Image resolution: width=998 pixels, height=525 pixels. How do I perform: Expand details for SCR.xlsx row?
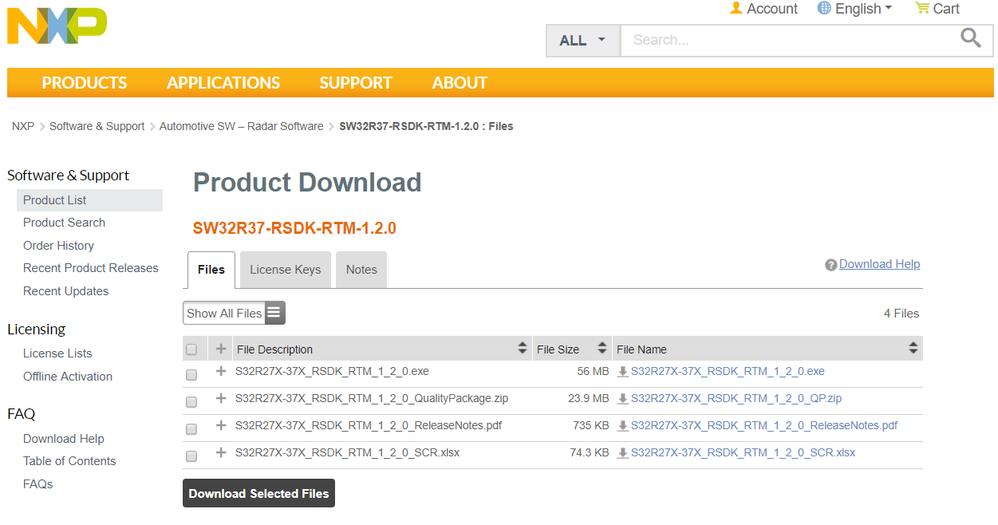[221, 452]
